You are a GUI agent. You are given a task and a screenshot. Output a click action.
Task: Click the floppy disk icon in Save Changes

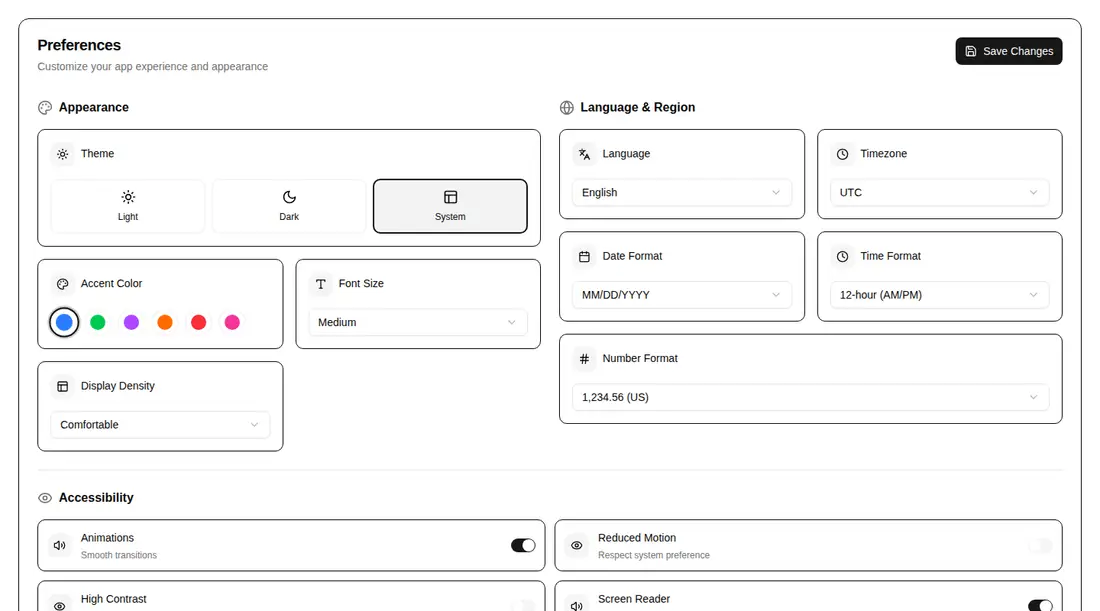coord(971,51)
